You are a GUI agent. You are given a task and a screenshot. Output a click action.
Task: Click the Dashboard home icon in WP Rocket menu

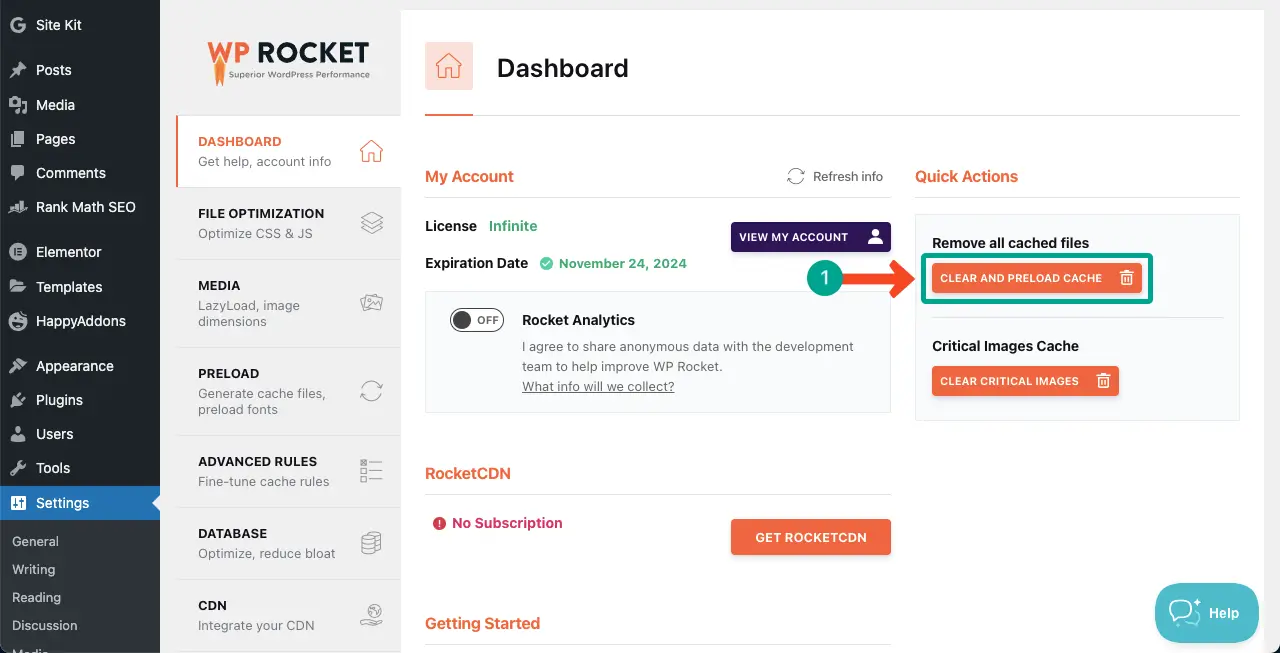[371, 151]
